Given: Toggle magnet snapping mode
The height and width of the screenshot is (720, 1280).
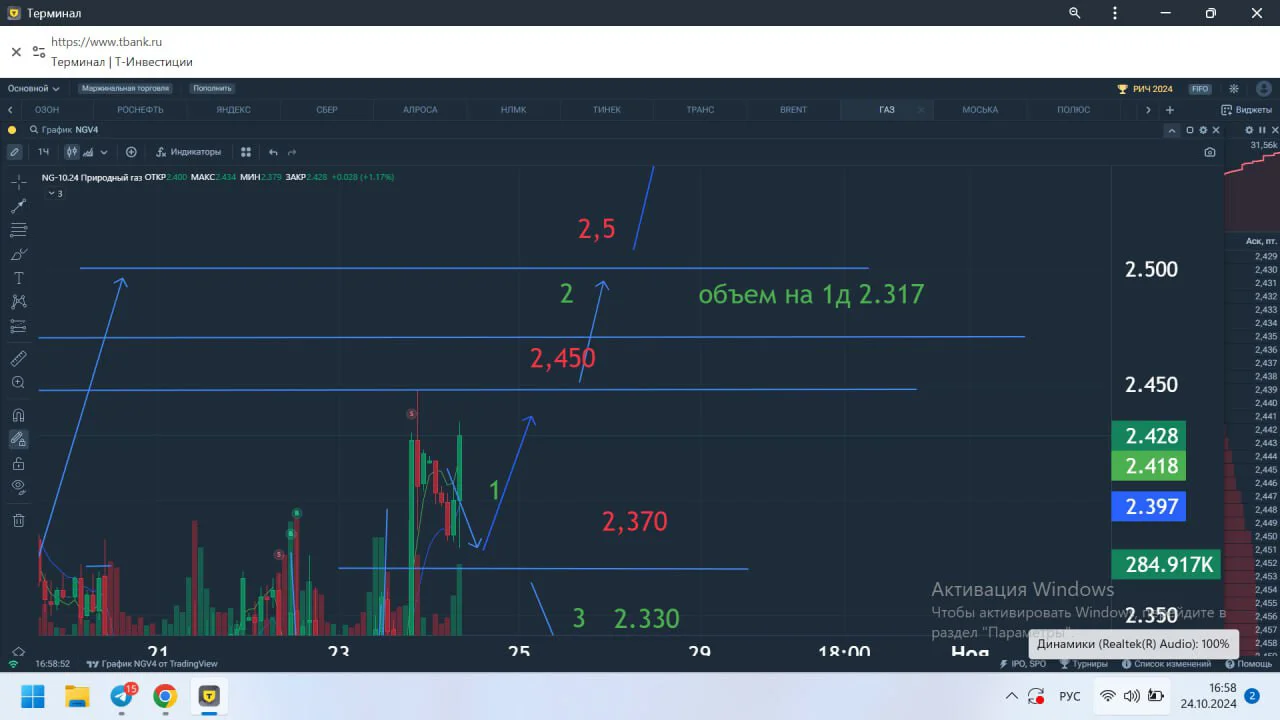Looking at the screenshot, I should coord(18,415).
